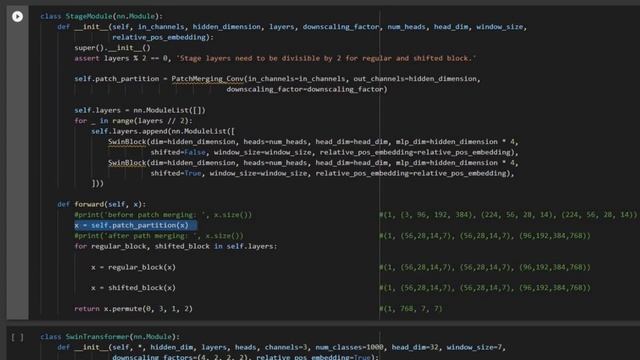640x360 pixels.
Task: Click the 'shifted=False' argument line
Action: [334, 152]
